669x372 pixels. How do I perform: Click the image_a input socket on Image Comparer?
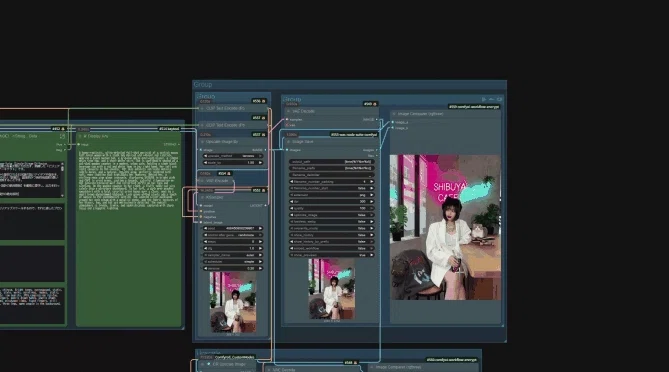[x=393, y=122]
